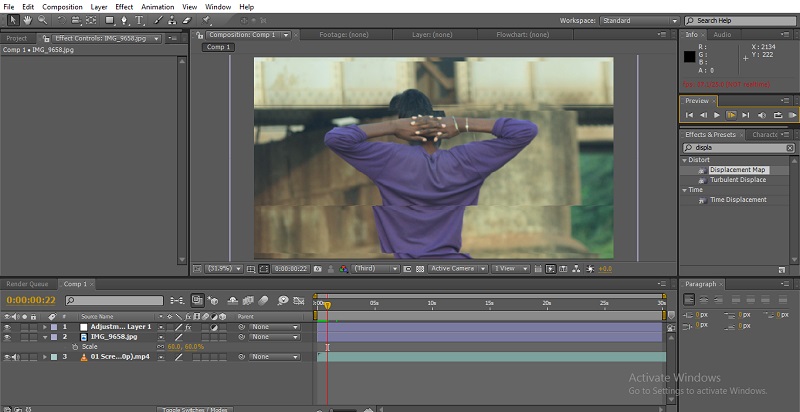Open the Composition Mini-Flowchart in timeline
Viewport: 800px width, 412px height.
tap(178, 300)
